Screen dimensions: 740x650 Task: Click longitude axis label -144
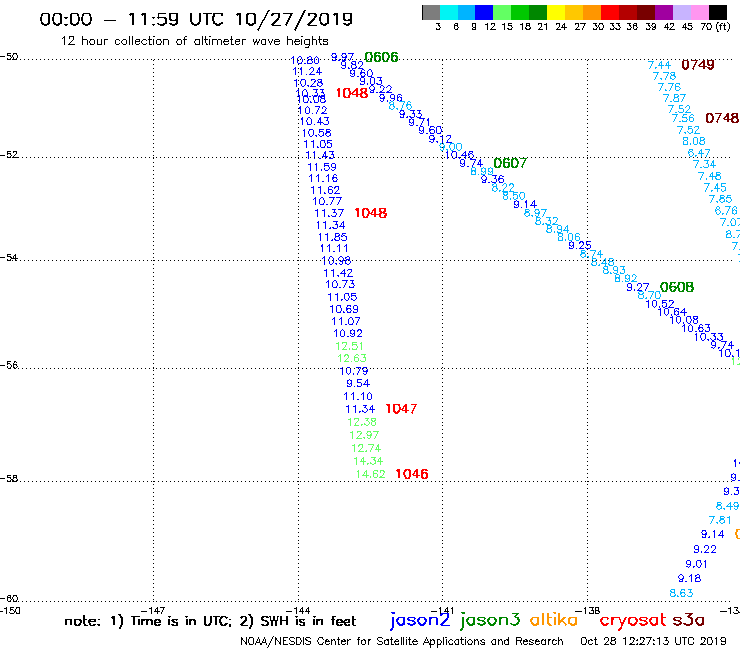click(x=298, y=610)
